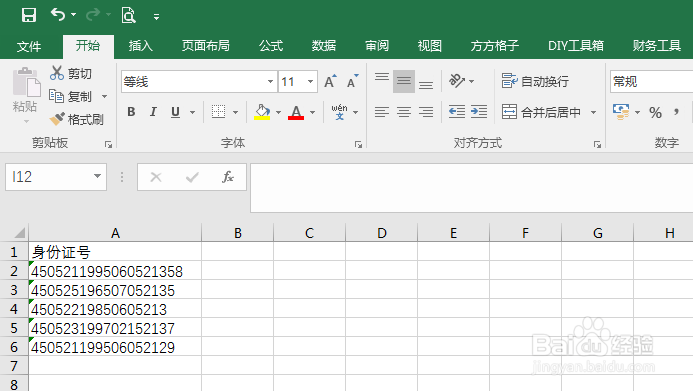Click the select all corner triangle
The height and width of the screenshot is (391, 693).
point(19,232)
